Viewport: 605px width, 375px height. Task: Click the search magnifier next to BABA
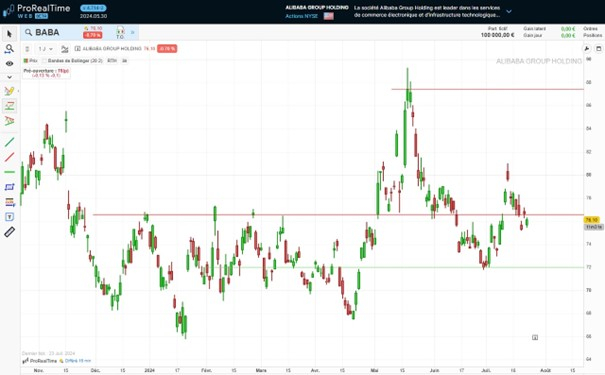coord(28,32)
